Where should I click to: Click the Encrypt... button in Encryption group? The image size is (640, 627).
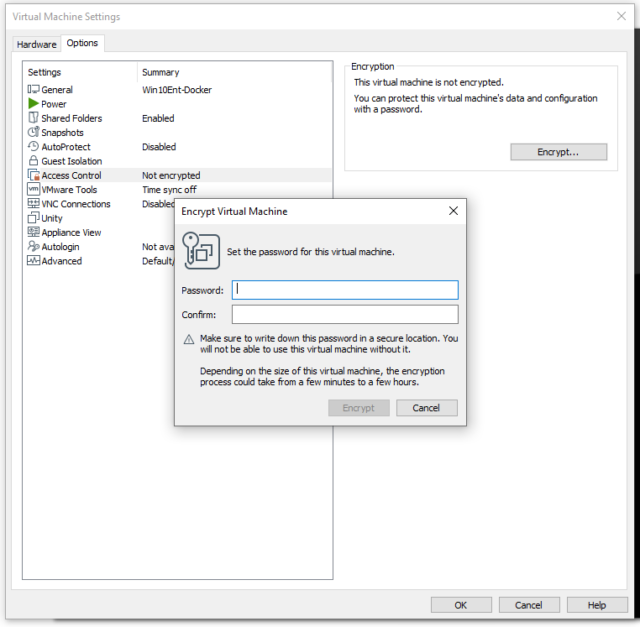click(558, 152)
